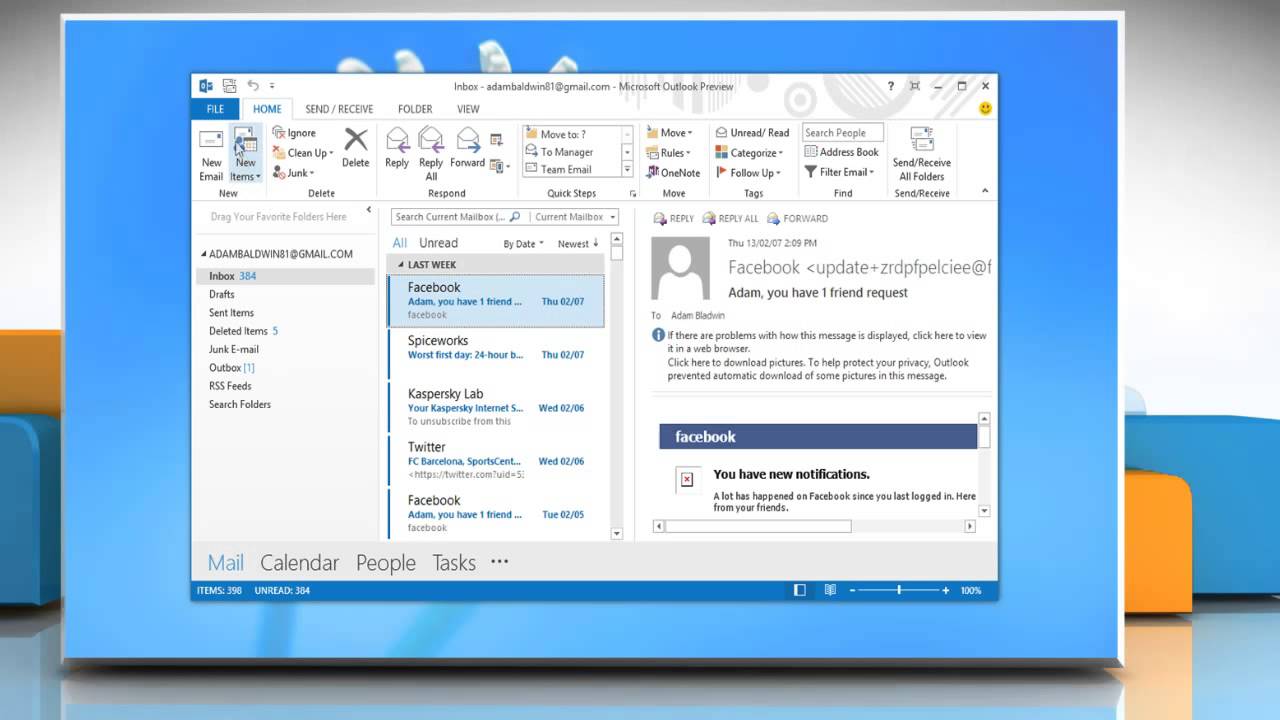
Task: Open the Kaspersky Lab email
Action: click(496, 407)
